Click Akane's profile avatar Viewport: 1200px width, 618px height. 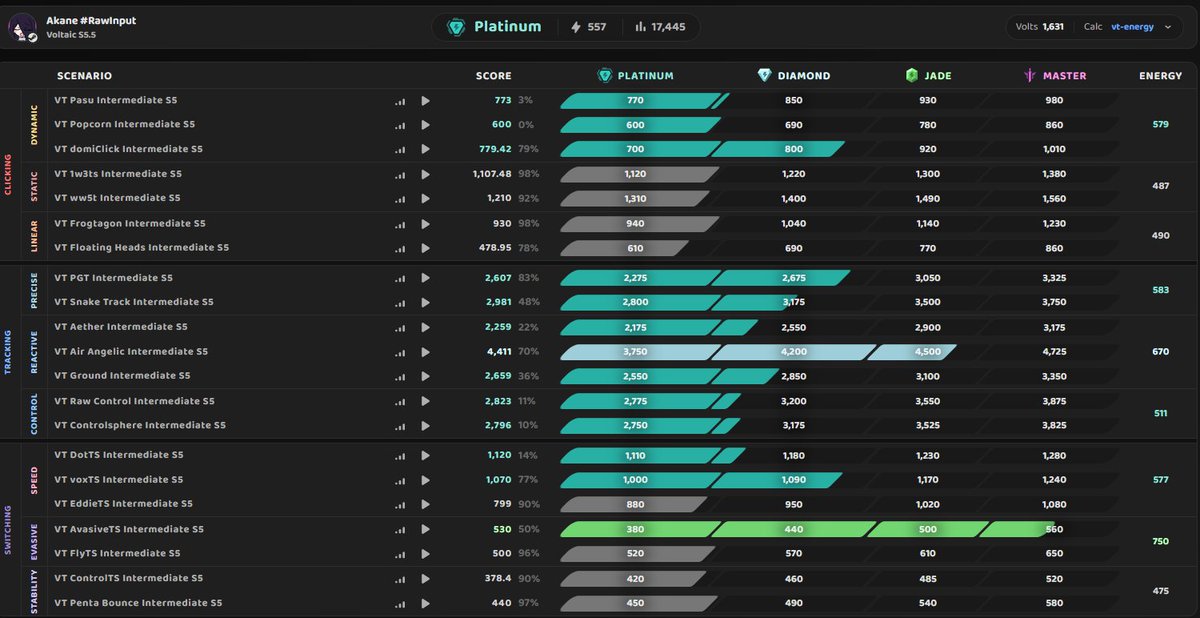point(23,28)
